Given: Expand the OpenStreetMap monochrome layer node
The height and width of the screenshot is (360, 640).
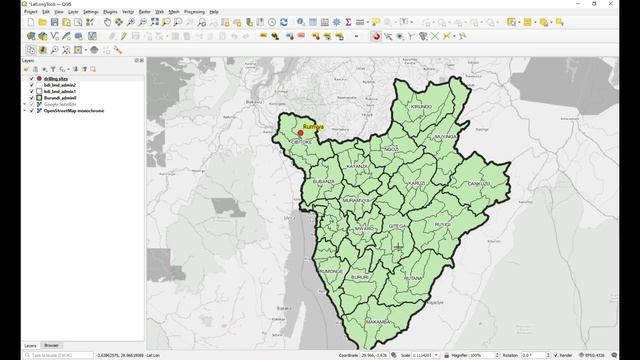Looking at the screenshot, I should point(25,111).
